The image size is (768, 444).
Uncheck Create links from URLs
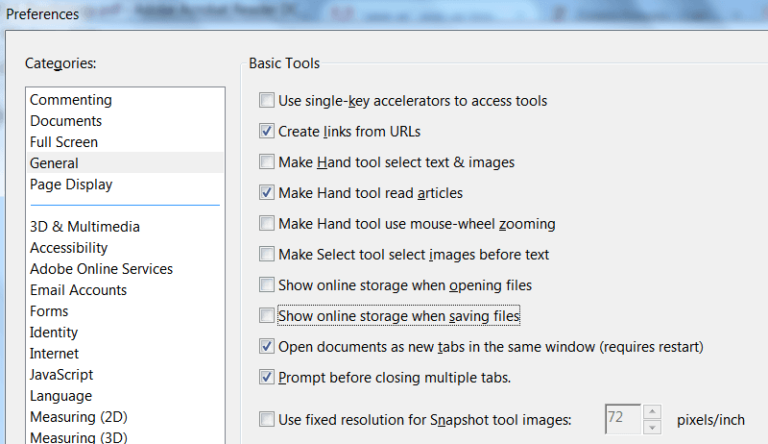click(x=266, y=131)
